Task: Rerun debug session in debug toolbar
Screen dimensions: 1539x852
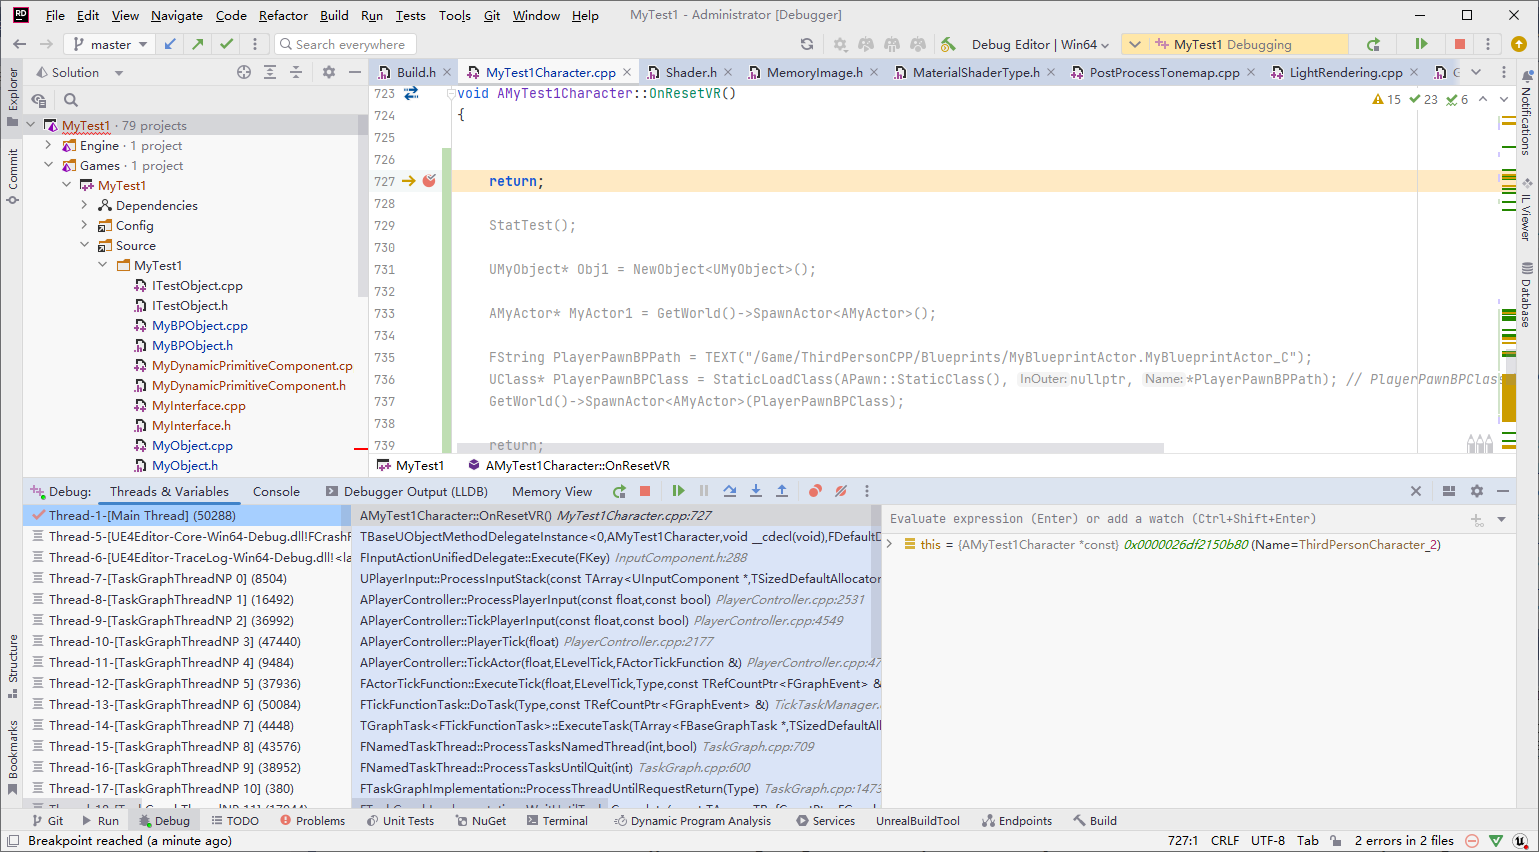Action: (x=619, y=491)
